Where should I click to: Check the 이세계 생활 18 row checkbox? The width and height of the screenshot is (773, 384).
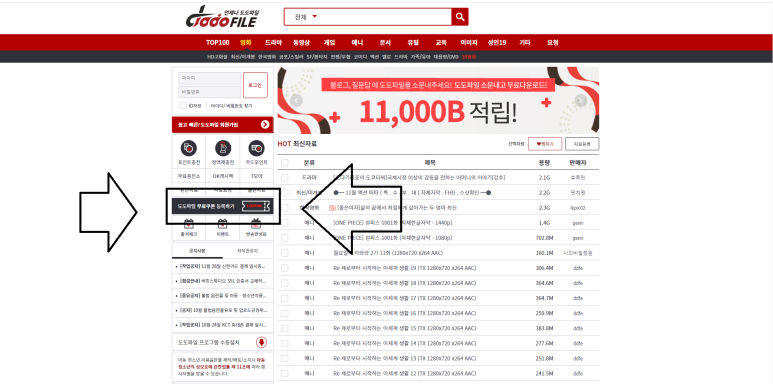tap(284, 283)
